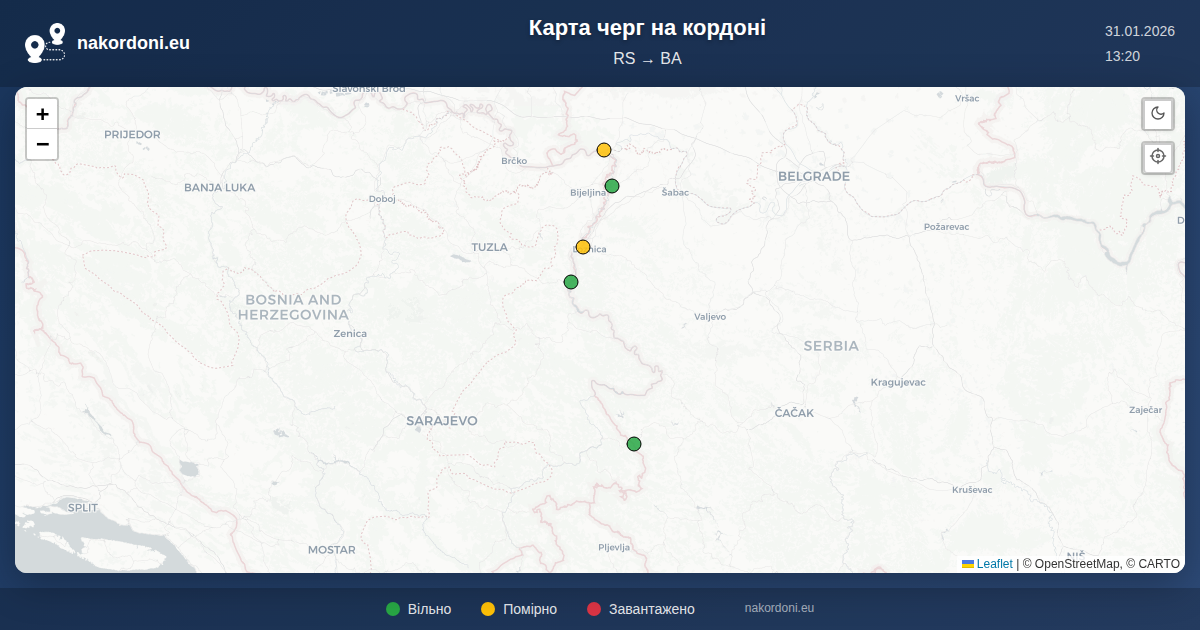Image resolution: width=1200 pixels, height=630 pixels.
Task: Click the red Завантажено legend dot
Action: tap(594, 609)
